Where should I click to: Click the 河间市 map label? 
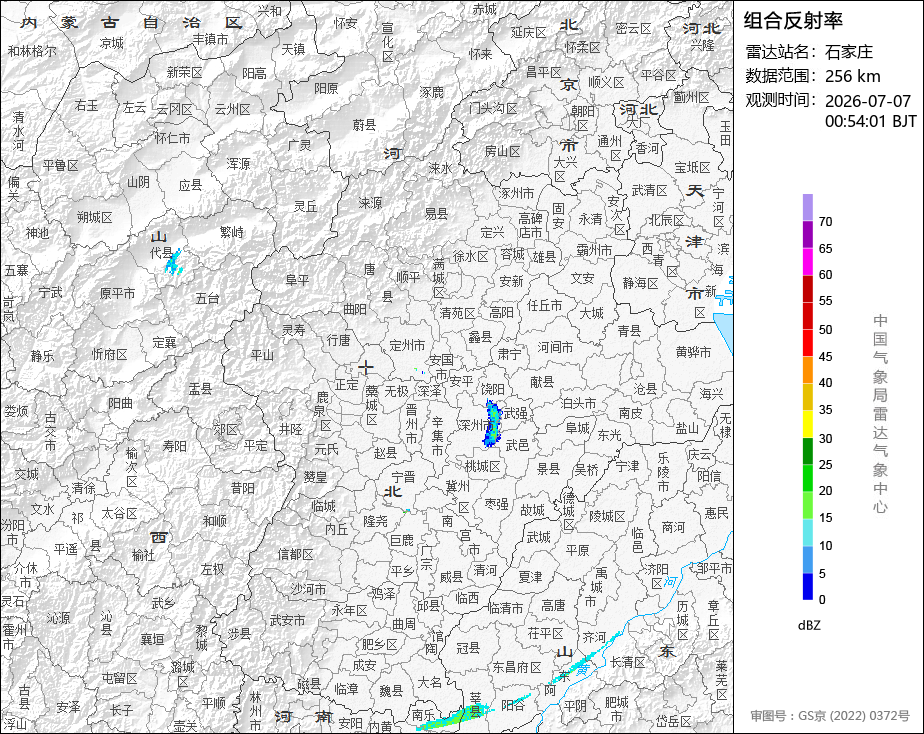coord(555,347)
